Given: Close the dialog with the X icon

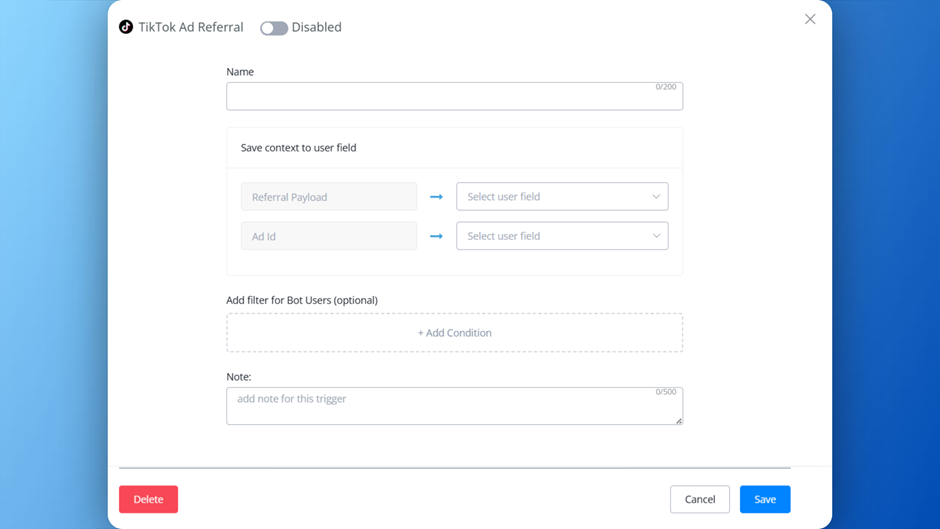Looking at the screenshot, I should point(810,19).
